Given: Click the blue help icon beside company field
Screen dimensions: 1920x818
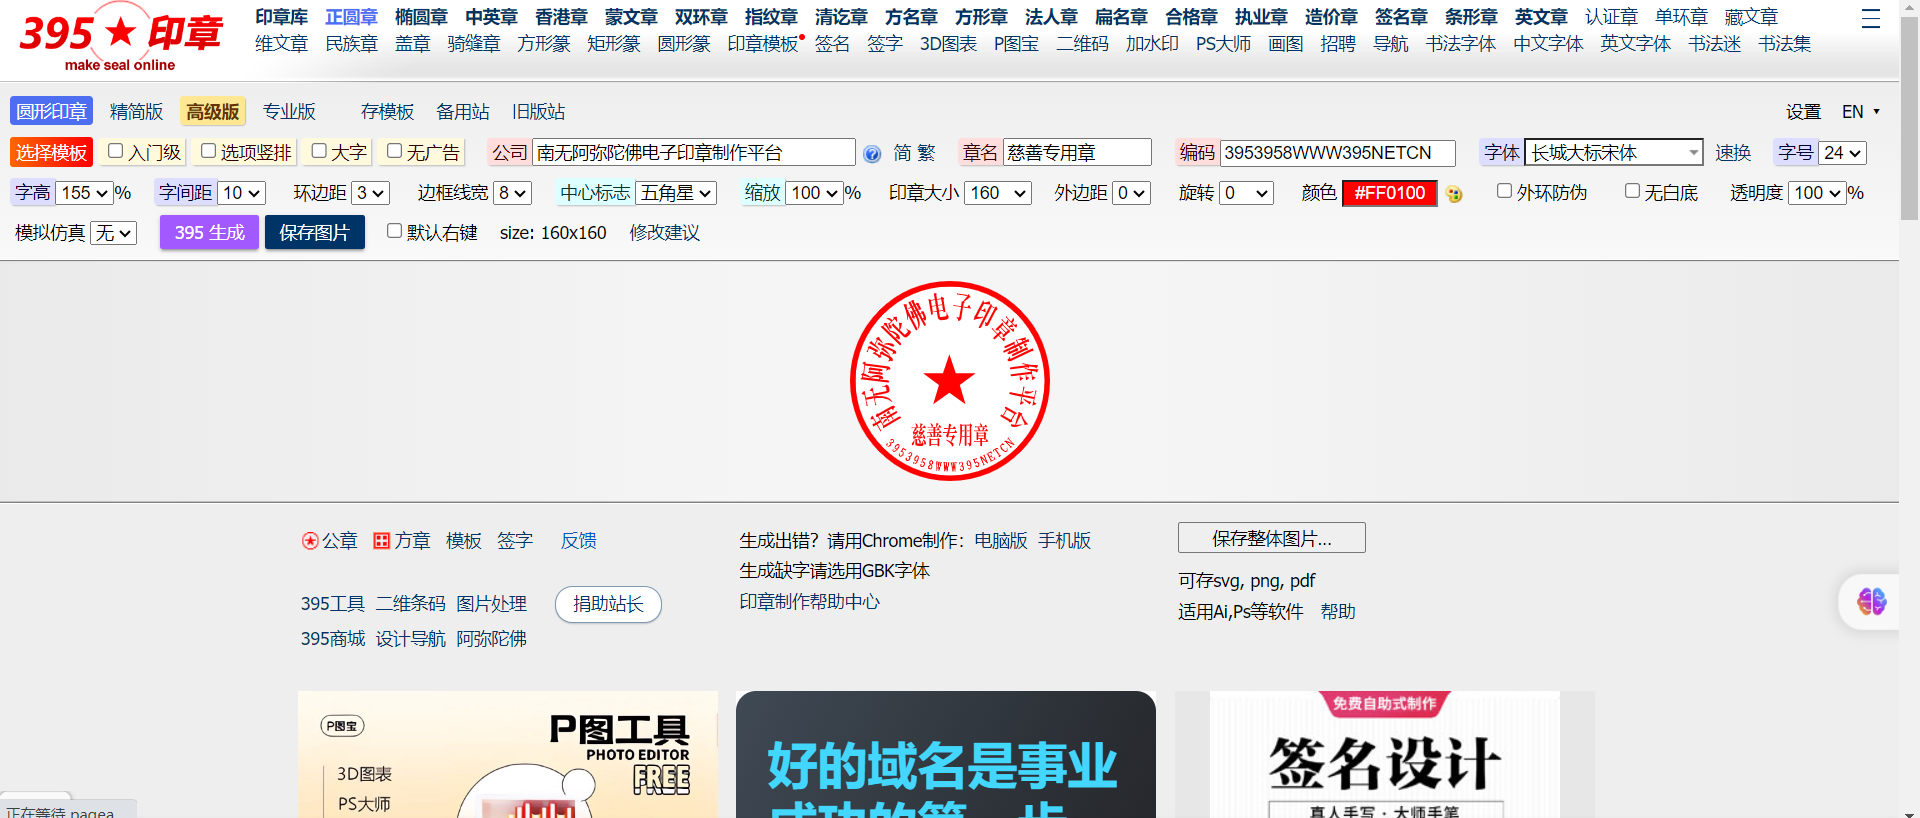Looking at the screenshot, I should click(x=872, y=154).
